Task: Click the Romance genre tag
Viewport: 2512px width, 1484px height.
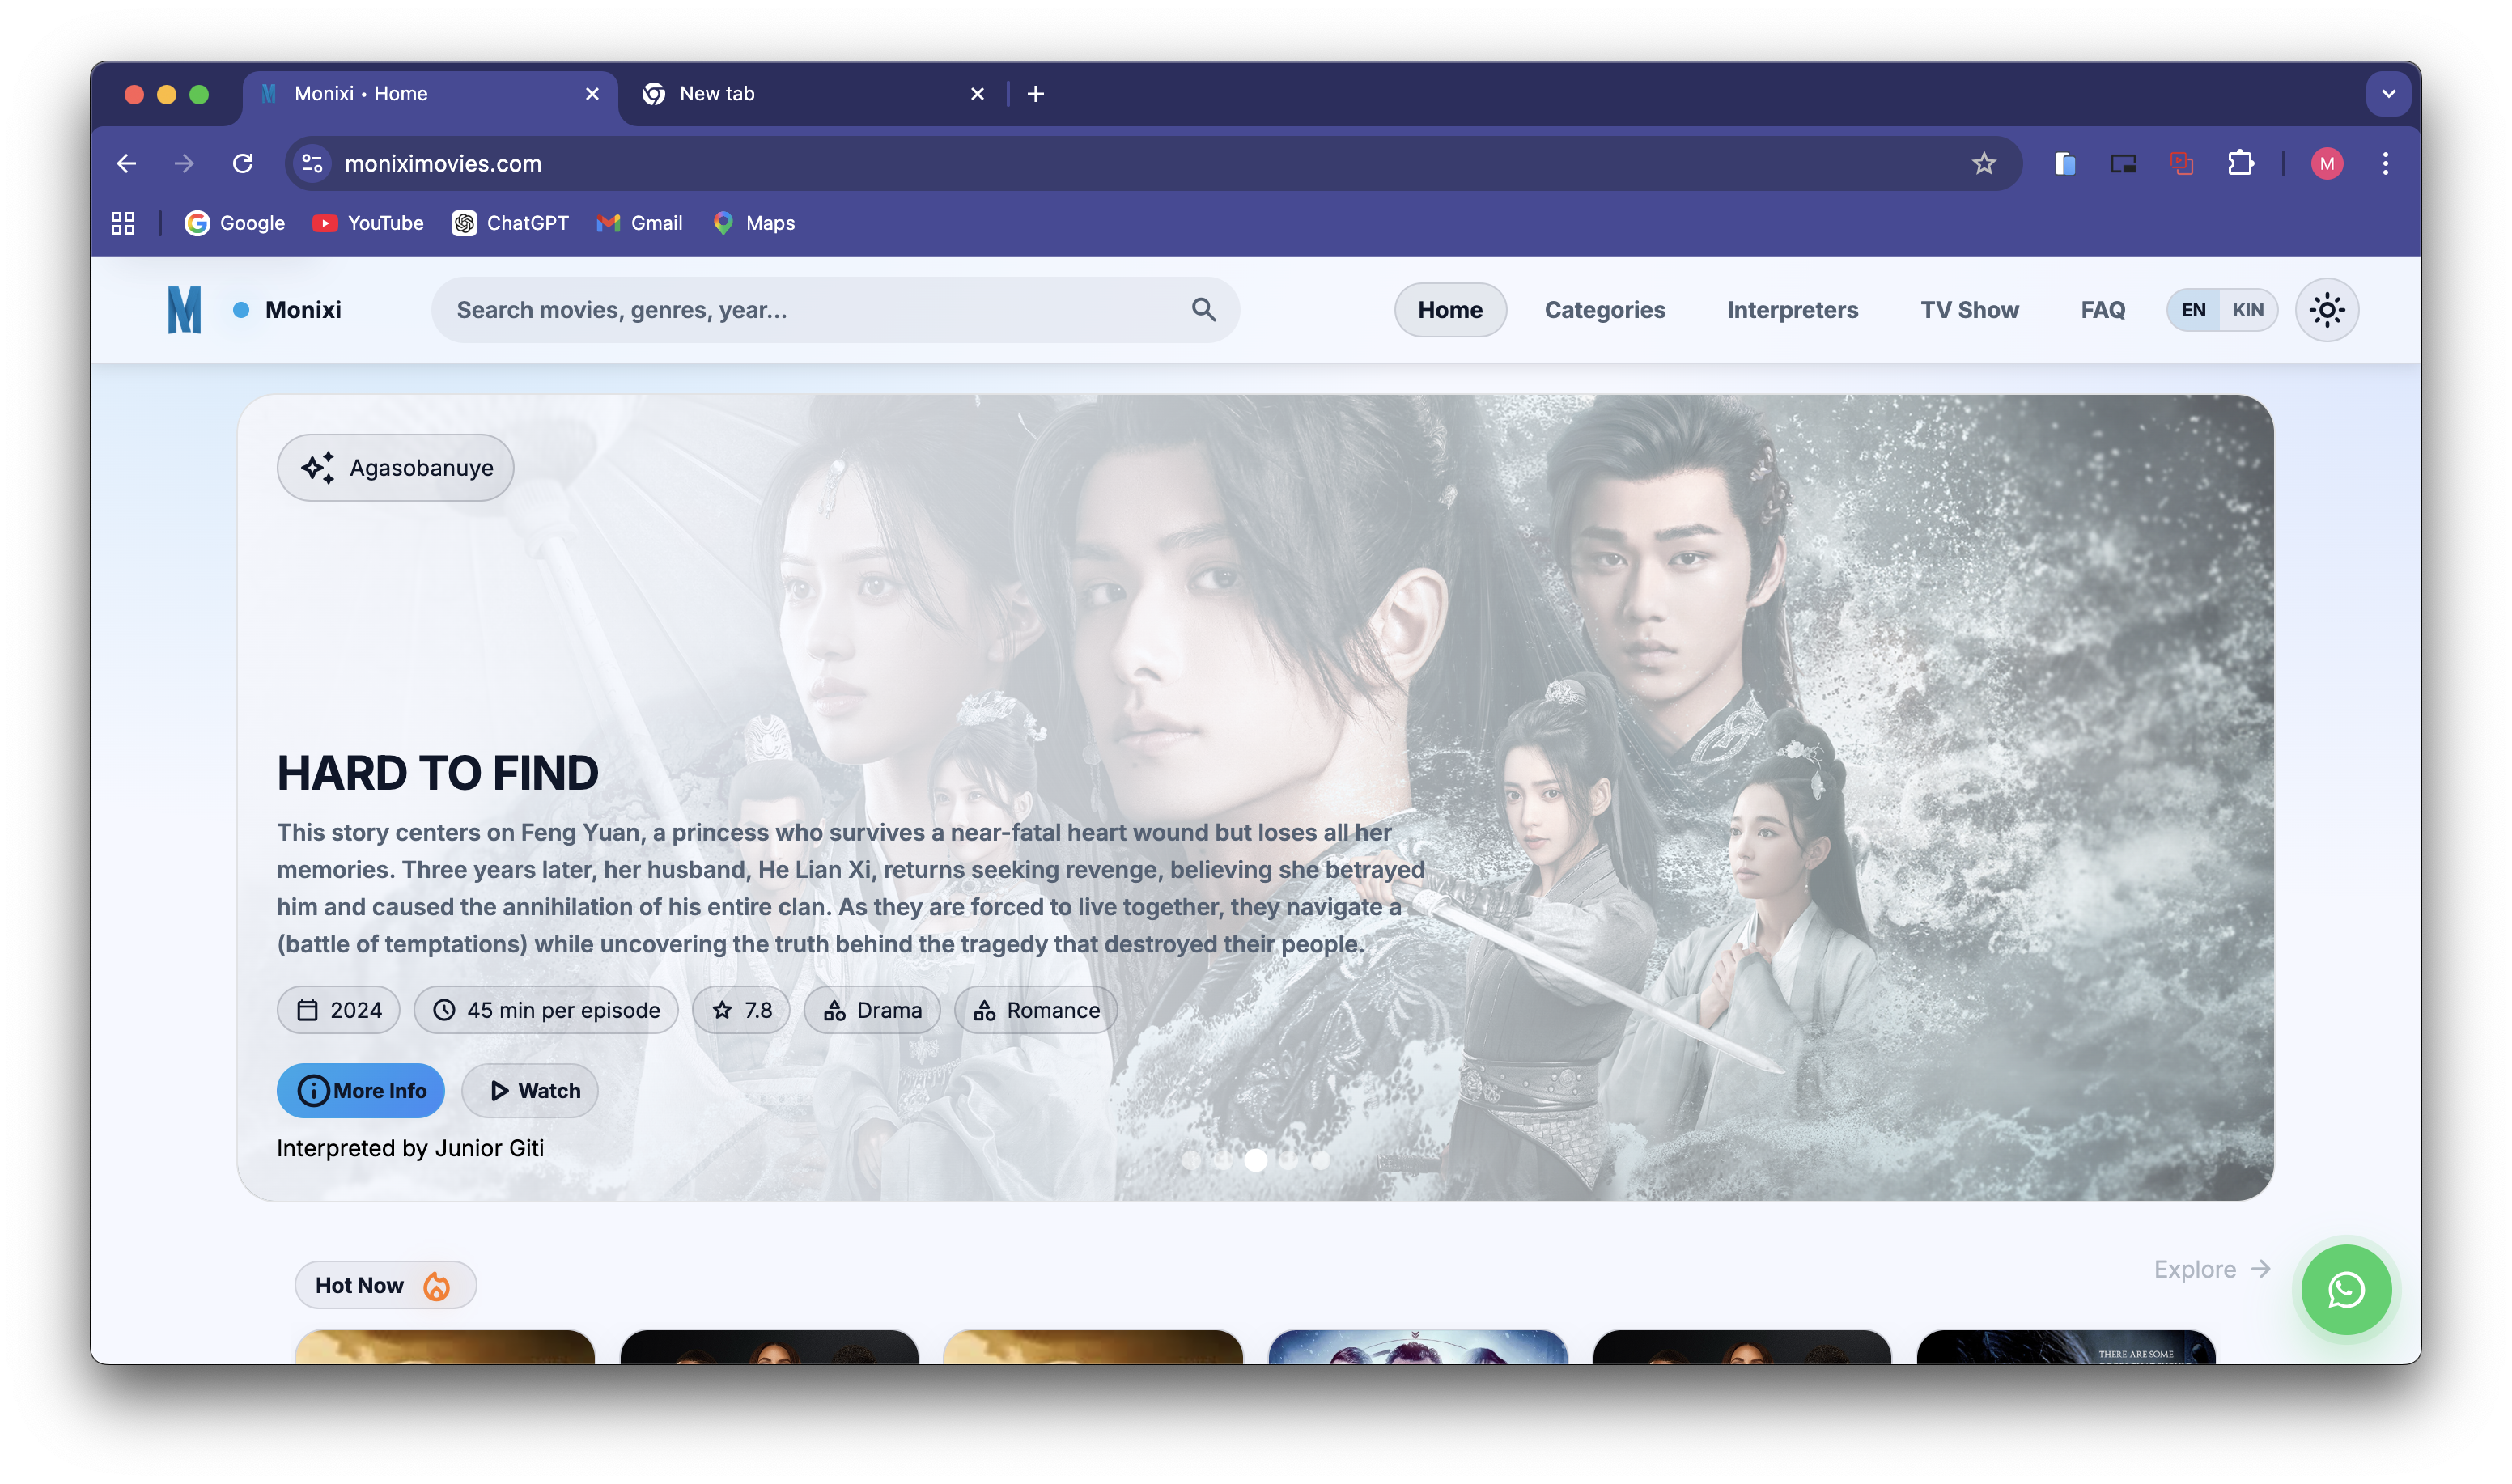Action: click(1035, 1010)
